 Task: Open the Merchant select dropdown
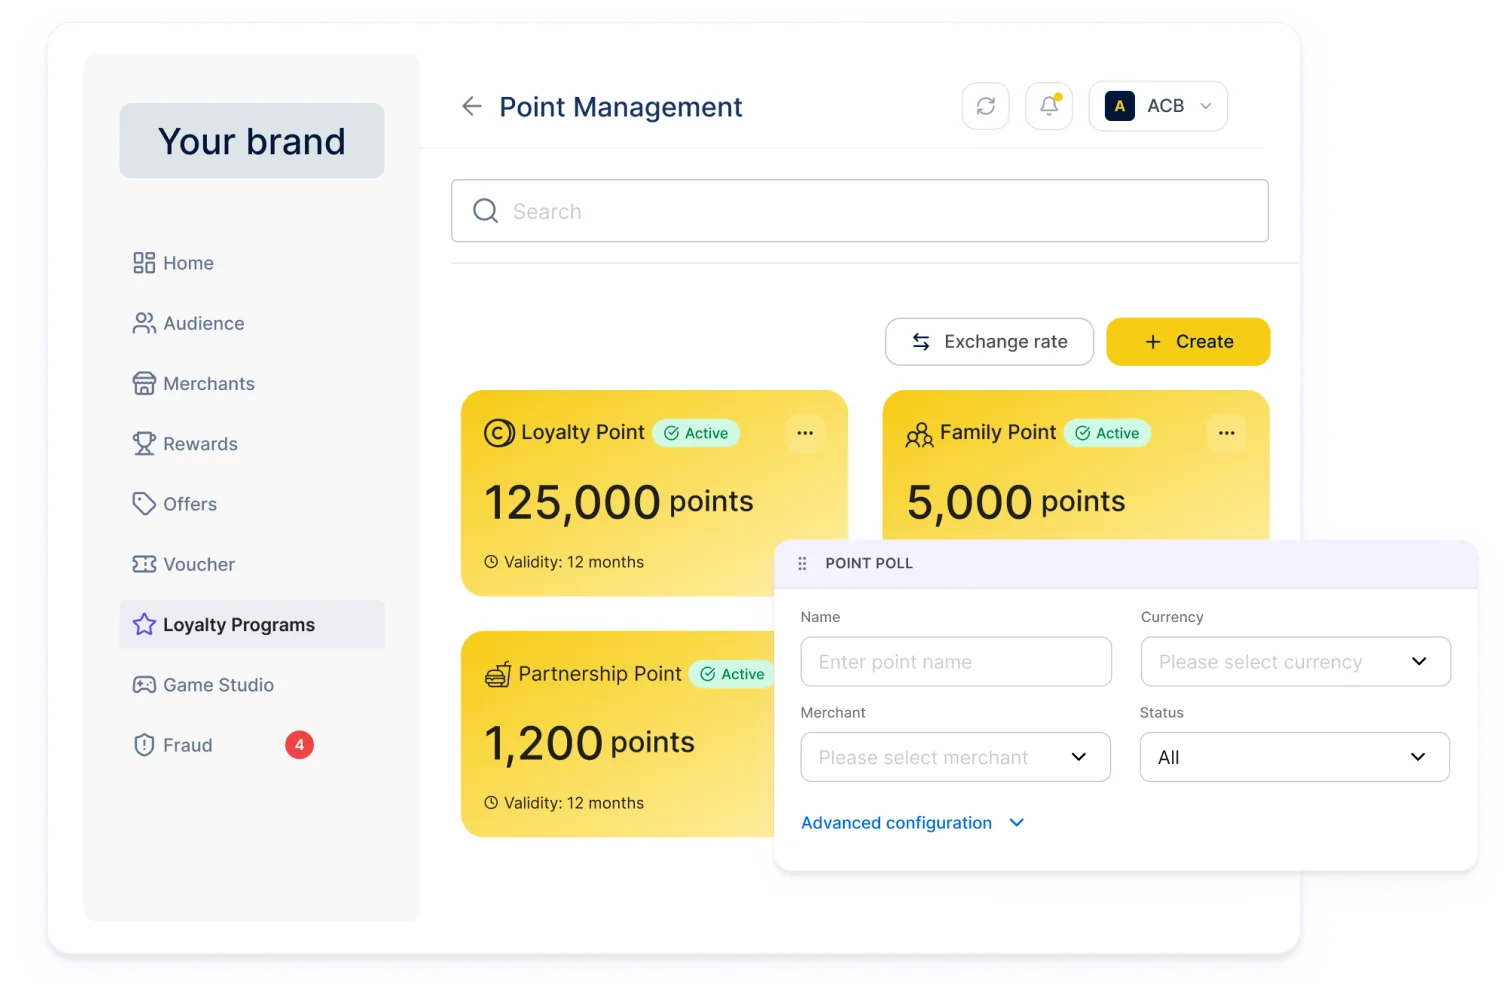(955, 757)
